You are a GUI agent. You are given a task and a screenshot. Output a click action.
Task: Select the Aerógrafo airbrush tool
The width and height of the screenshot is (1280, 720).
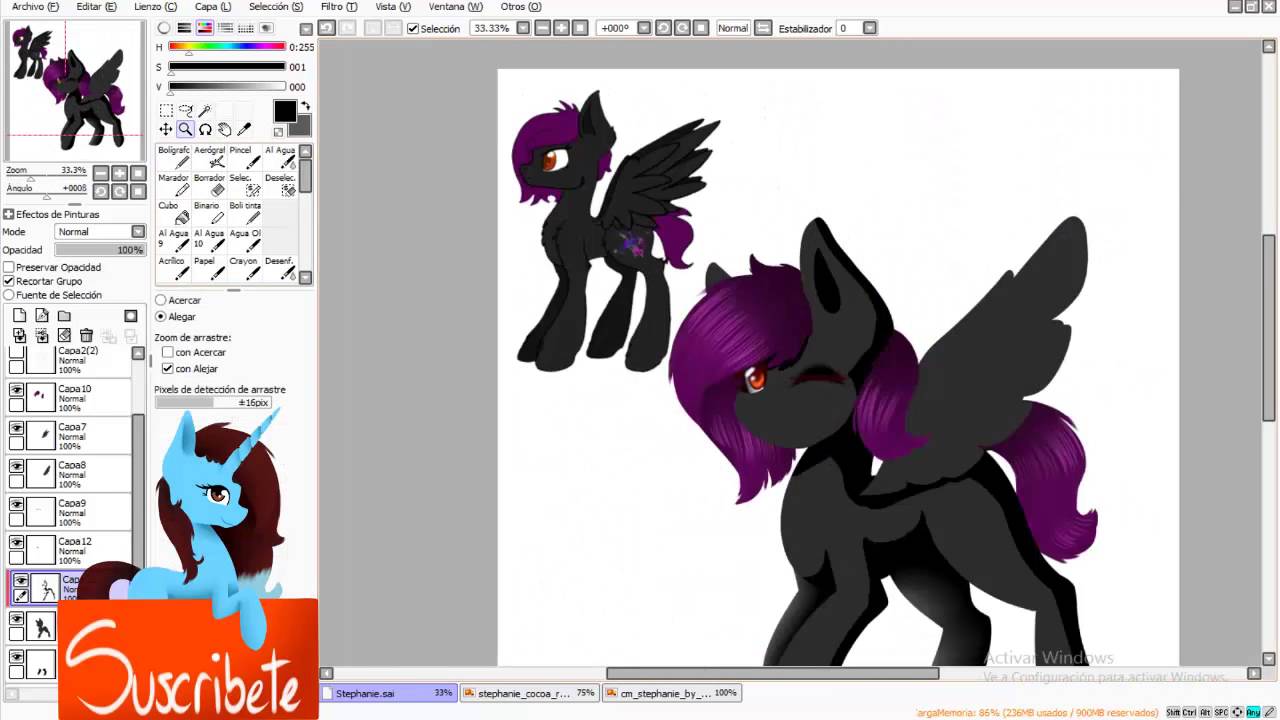pyautogui.click(x=210, y=156)
